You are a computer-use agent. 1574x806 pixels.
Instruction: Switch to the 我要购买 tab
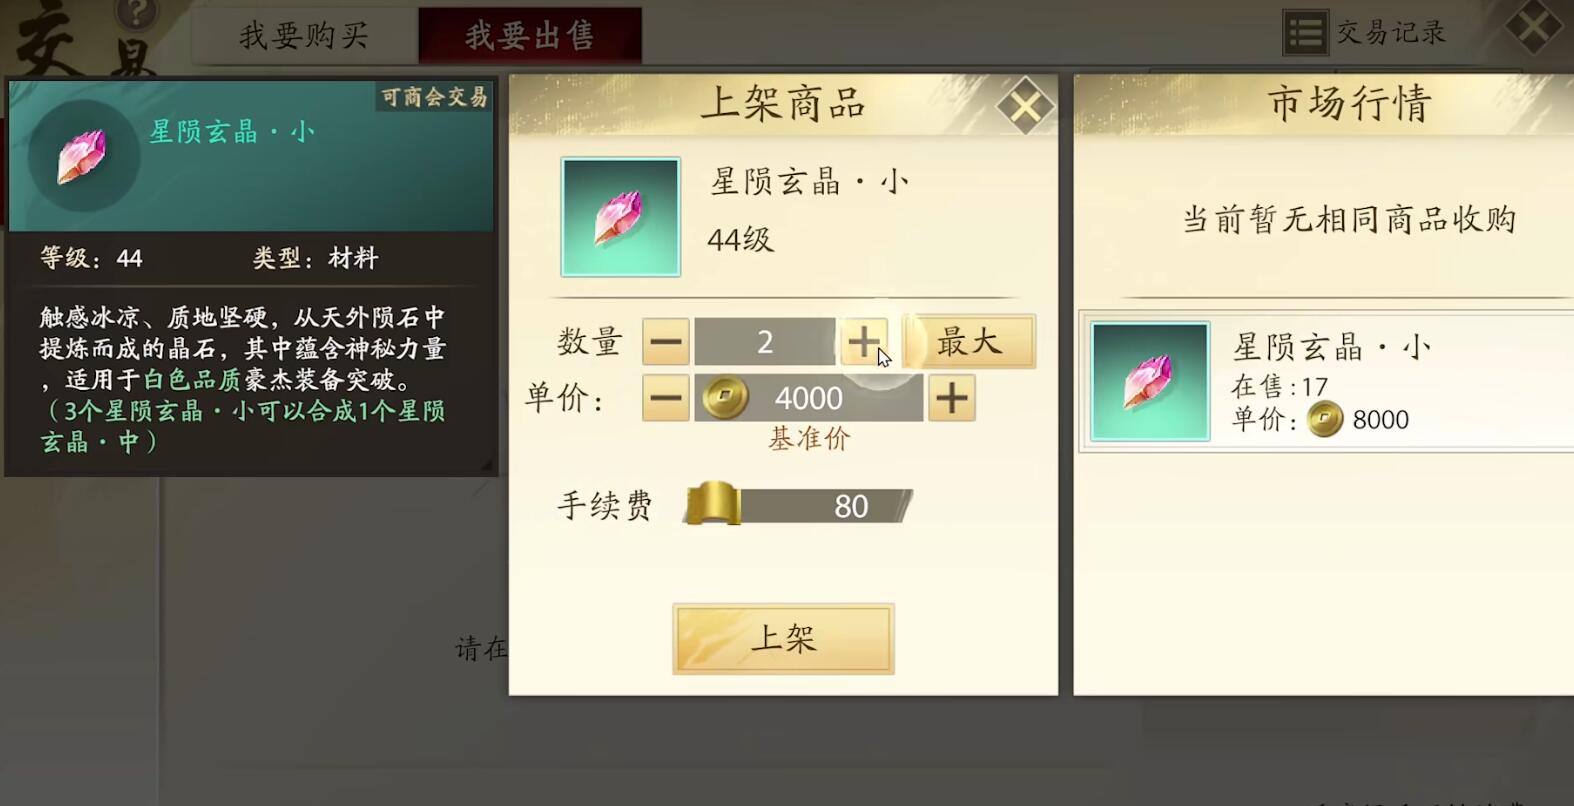pyautogui.click(x=305, y=36)
